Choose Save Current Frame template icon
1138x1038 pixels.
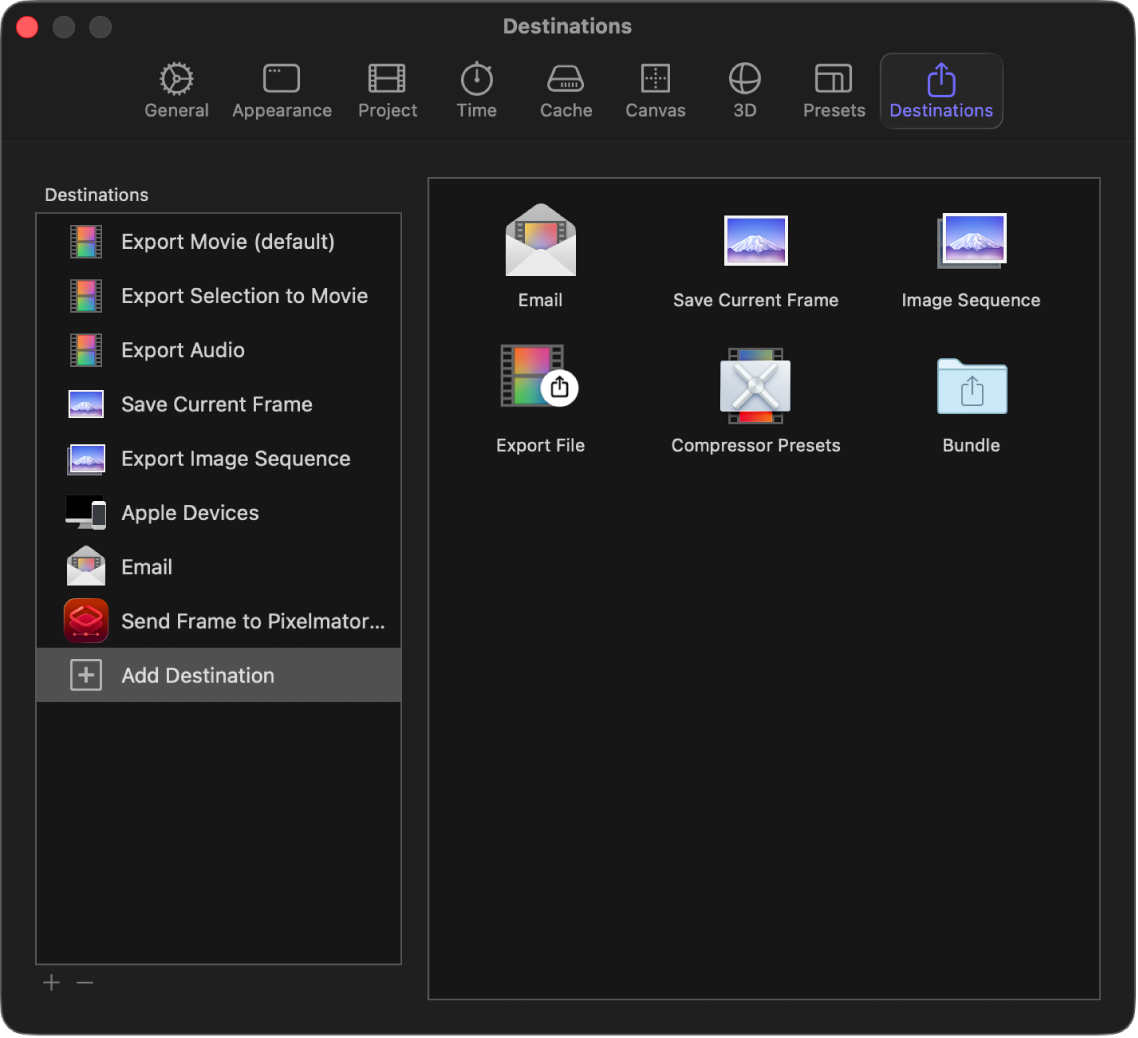coord(756,240)
